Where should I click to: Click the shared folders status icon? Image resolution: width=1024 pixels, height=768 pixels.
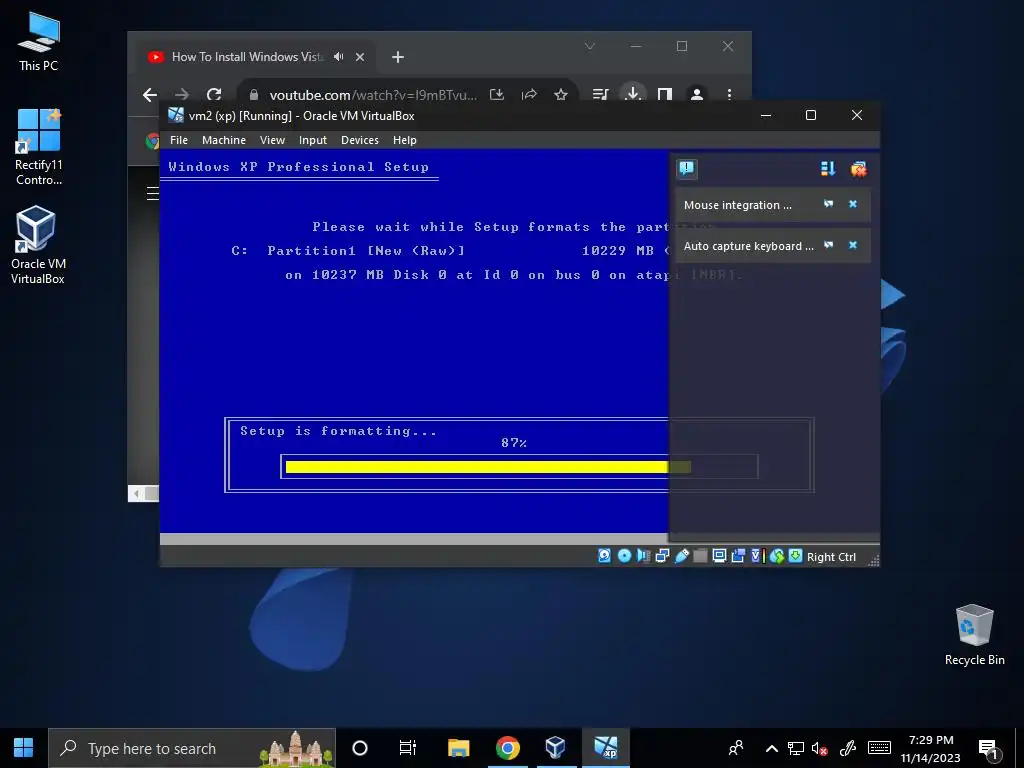[700, 556]
